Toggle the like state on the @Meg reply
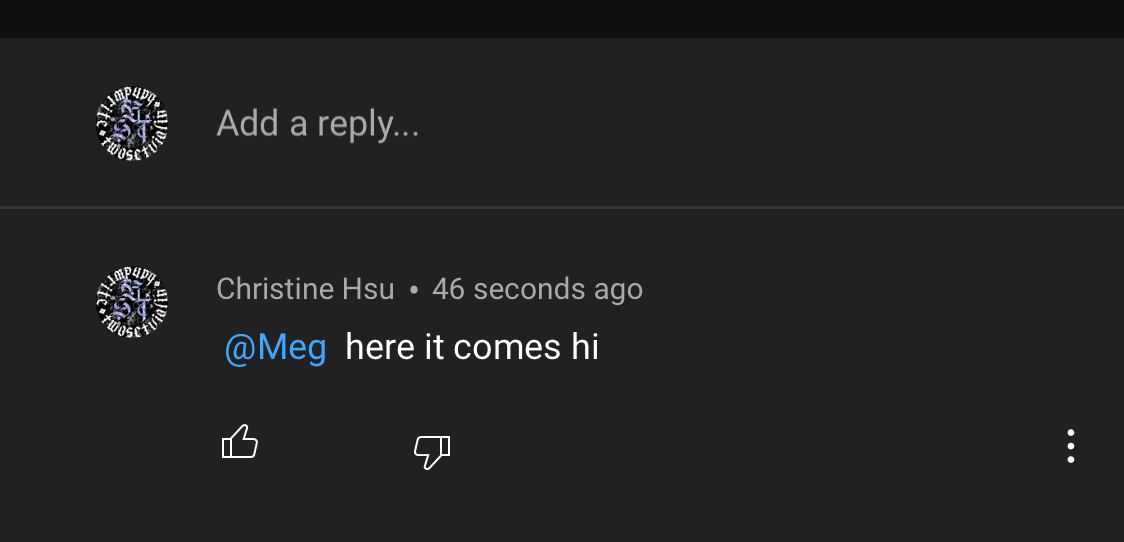 [239, 442]
